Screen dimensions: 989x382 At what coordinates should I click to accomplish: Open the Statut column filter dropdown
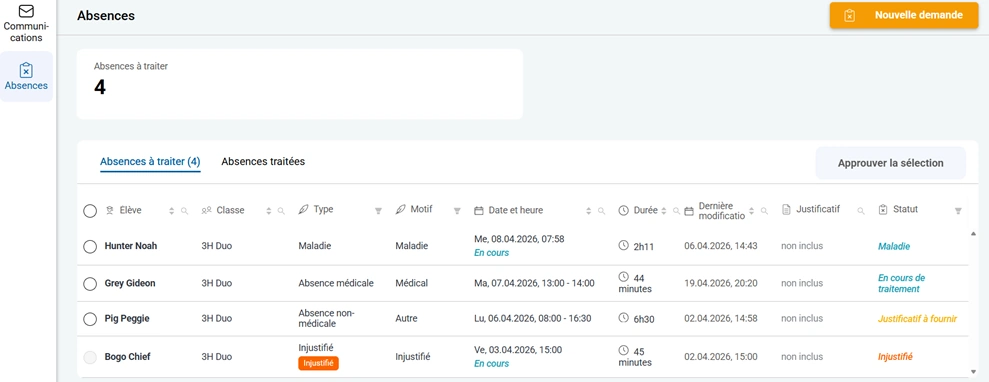click(959, 211)
